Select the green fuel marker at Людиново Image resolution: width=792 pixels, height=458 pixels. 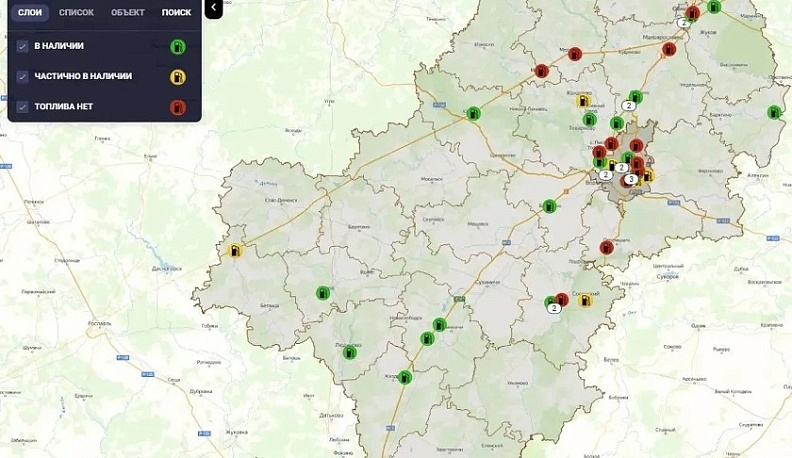(x=350, y=352)
